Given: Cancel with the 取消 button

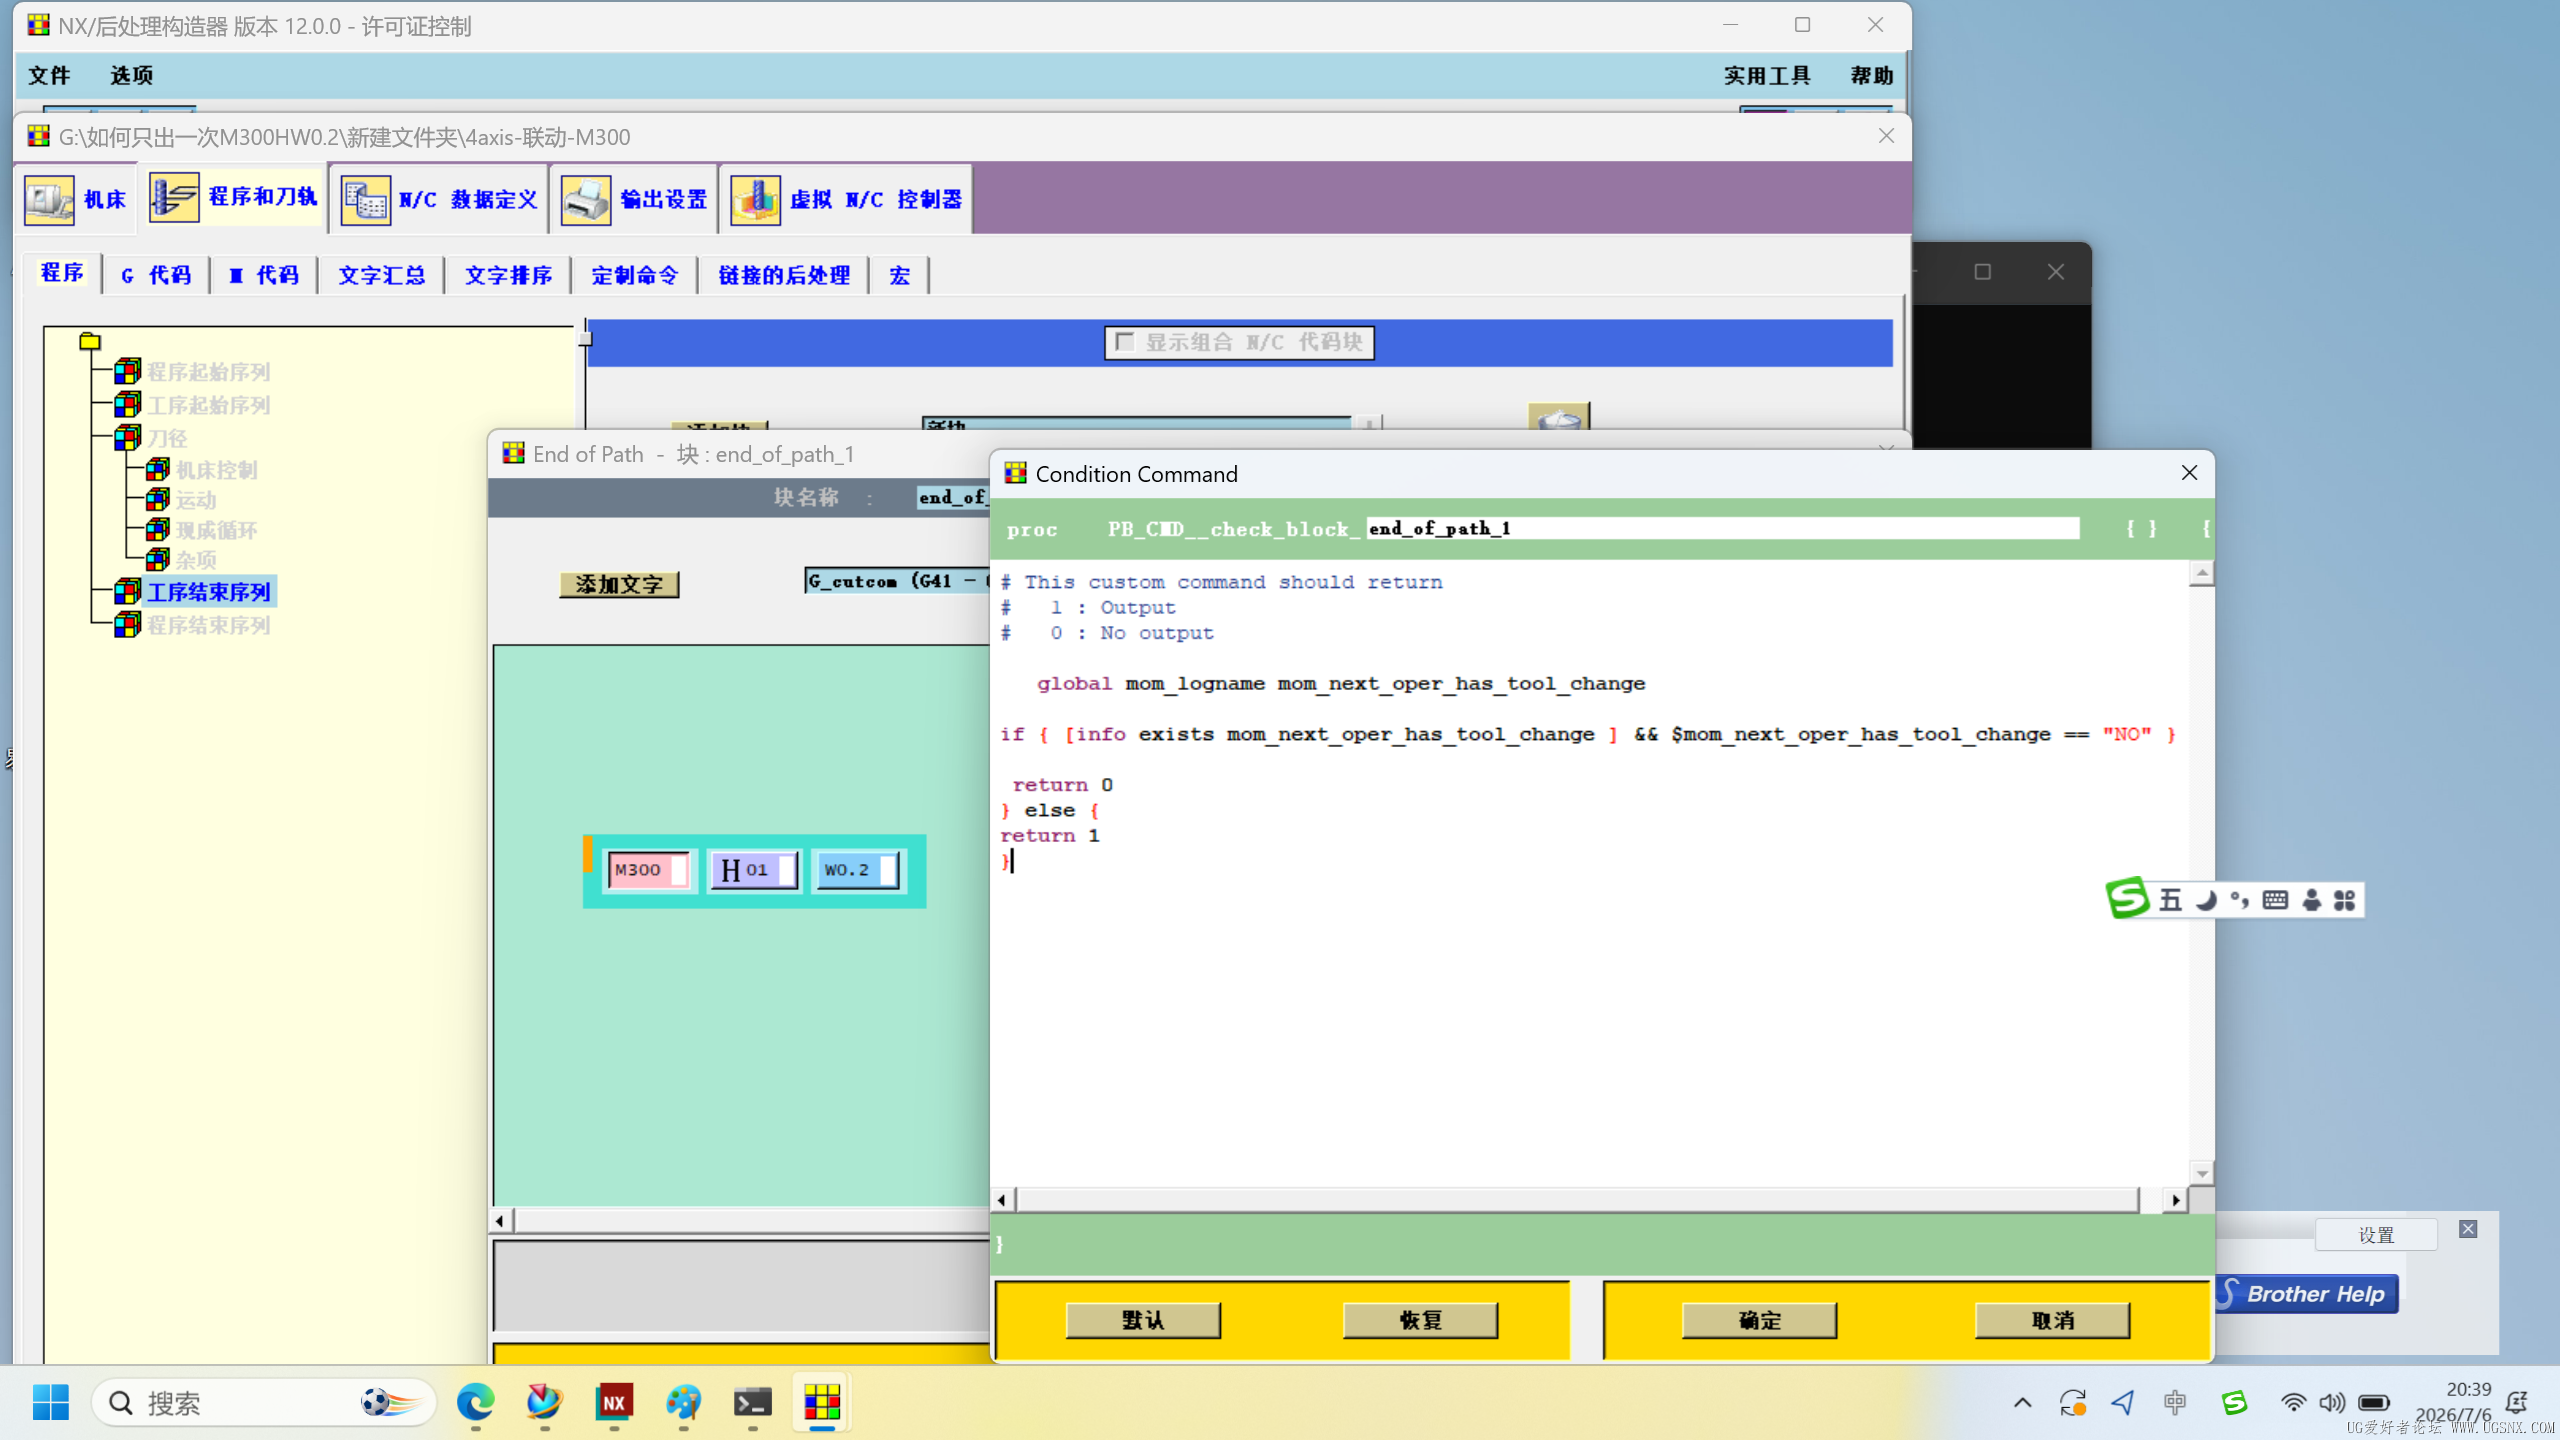Looking at the screenshot, I should (x=2052, y=1320).
